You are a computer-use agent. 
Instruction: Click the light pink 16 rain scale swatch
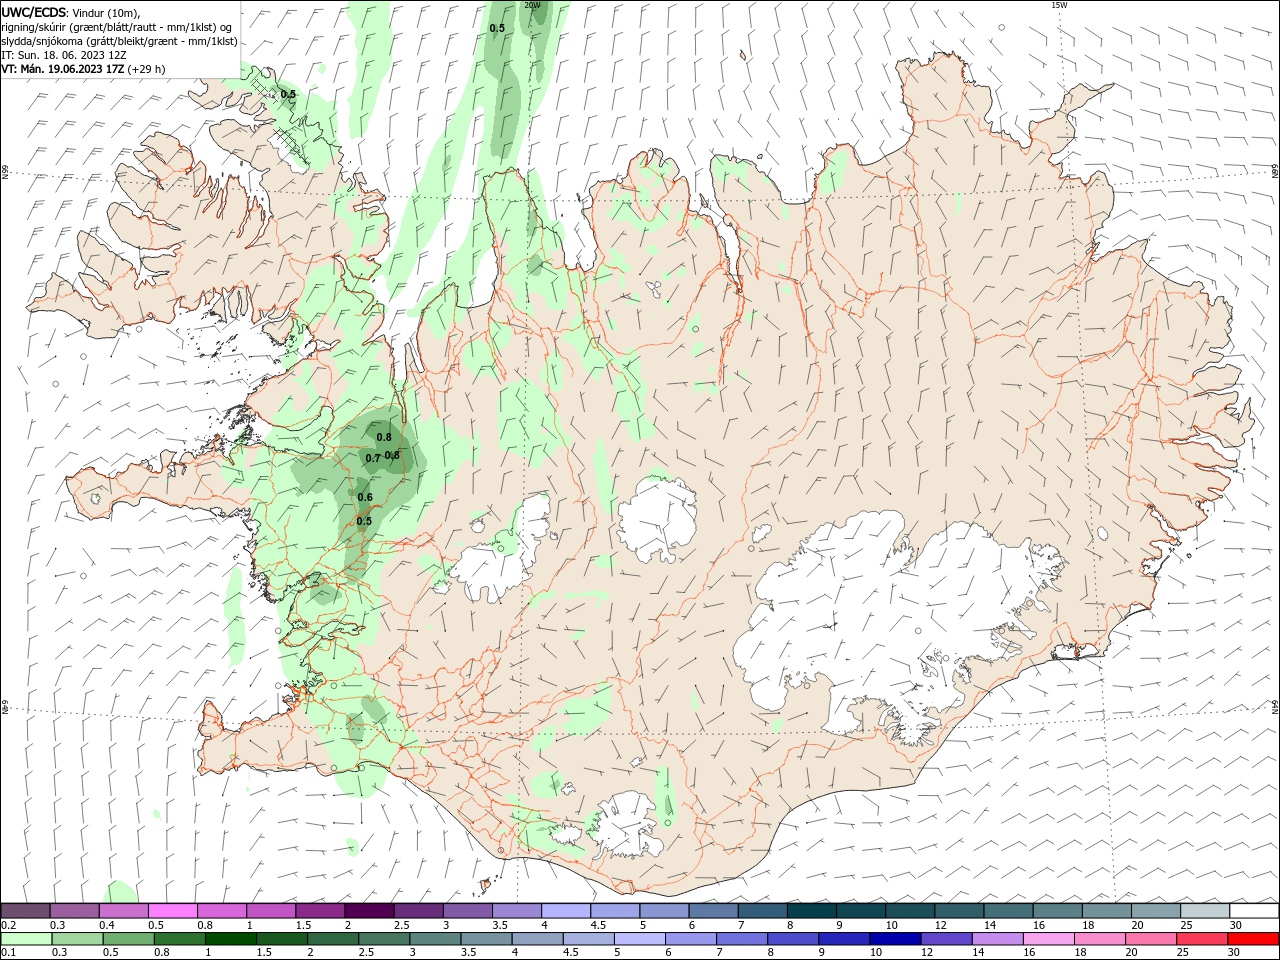click(1049, 938)
